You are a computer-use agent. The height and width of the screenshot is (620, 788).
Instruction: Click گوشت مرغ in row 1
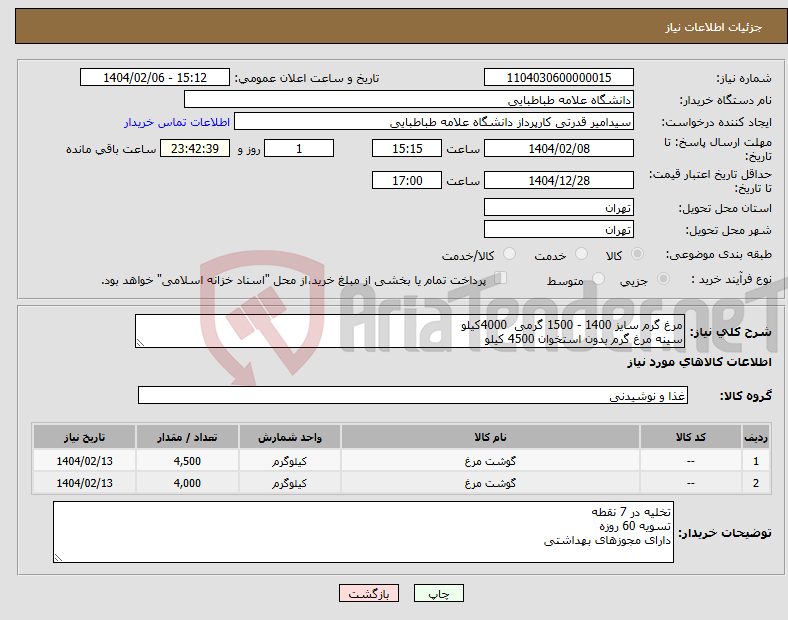click(490, 461)
